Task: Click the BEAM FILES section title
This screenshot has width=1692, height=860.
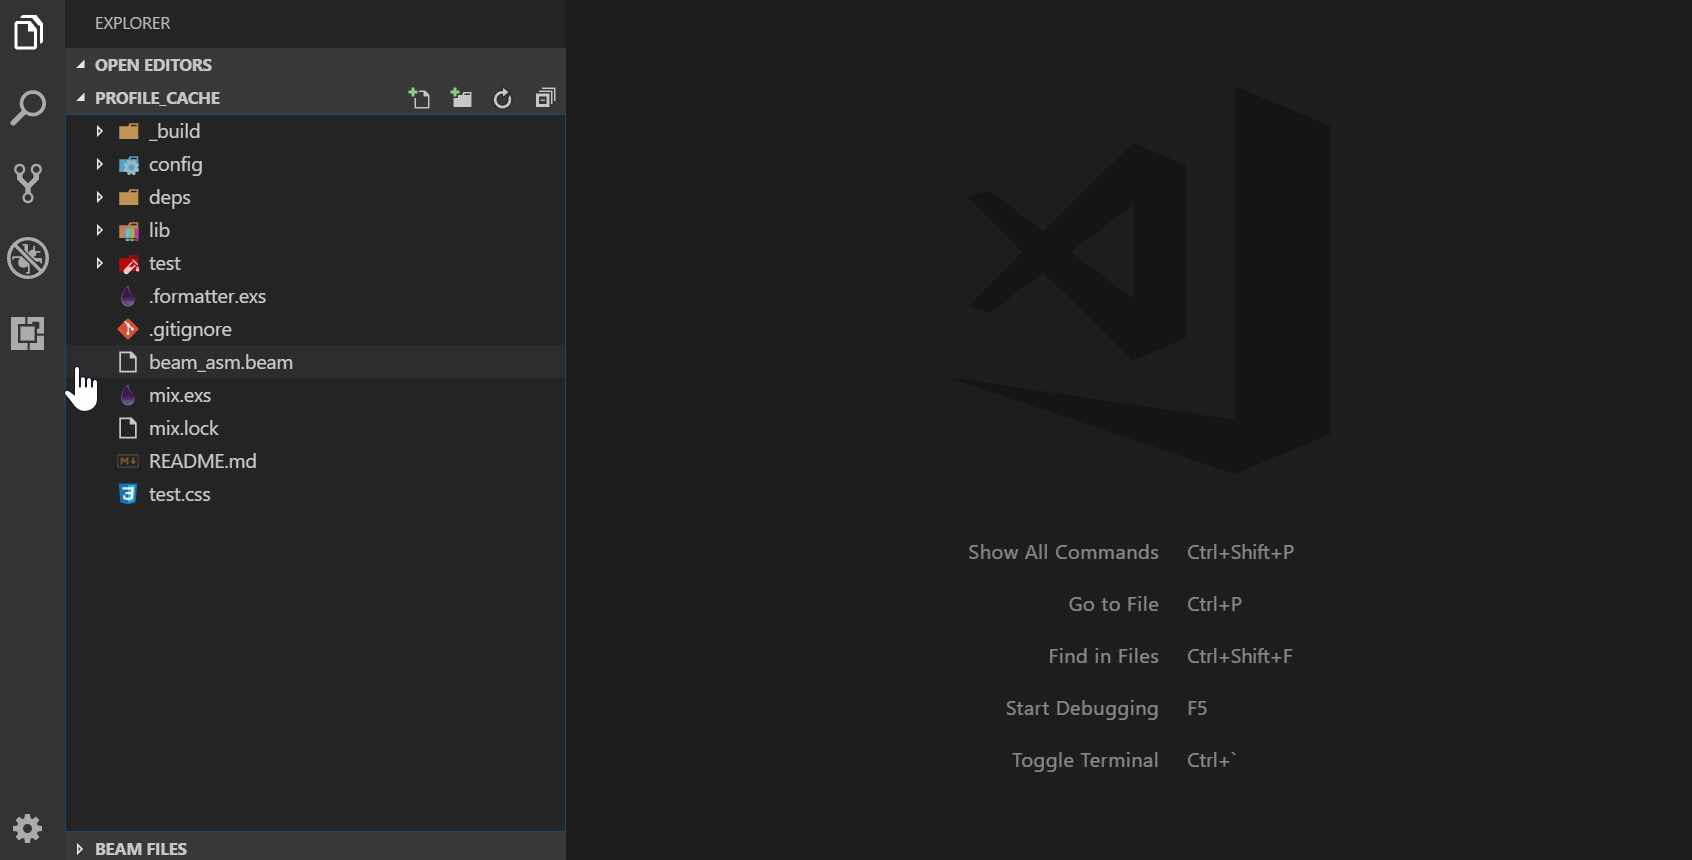Action: click(141, 849)
